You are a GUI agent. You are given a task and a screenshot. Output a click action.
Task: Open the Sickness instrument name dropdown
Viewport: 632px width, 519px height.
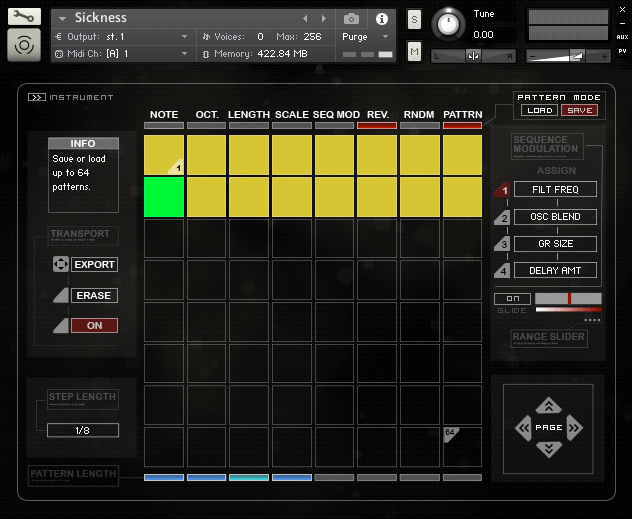[x=62, y=18]
